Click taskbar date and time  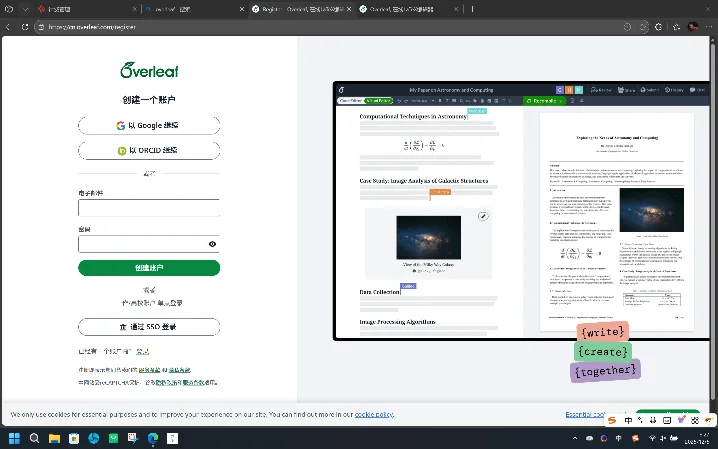[x=697, y=438]
